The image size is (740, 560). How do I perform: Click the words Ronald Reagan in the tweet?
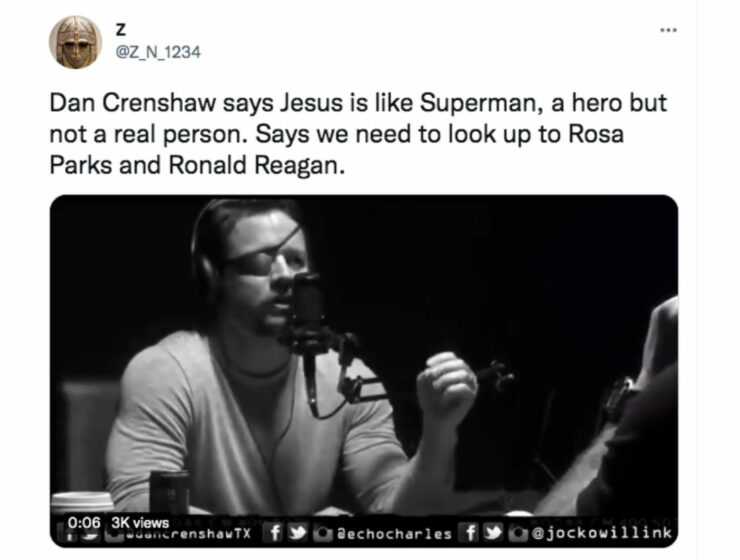(271, 165)
